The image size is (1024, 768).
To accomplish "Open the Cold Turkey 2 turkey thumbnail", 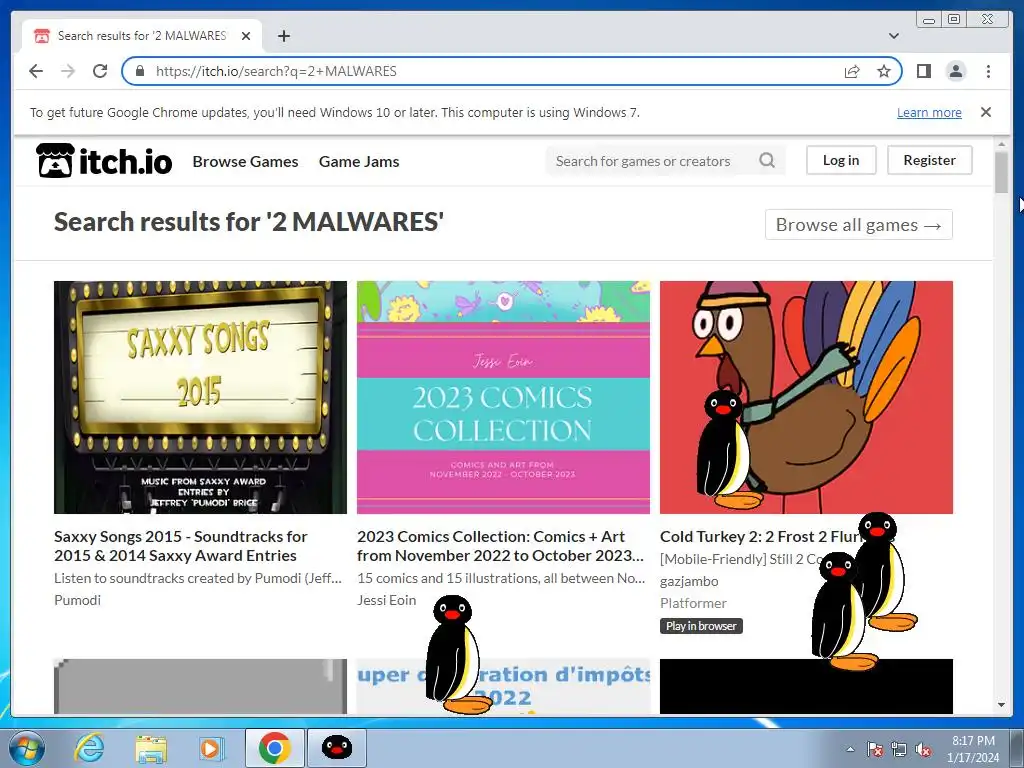I will pos(807,397).
